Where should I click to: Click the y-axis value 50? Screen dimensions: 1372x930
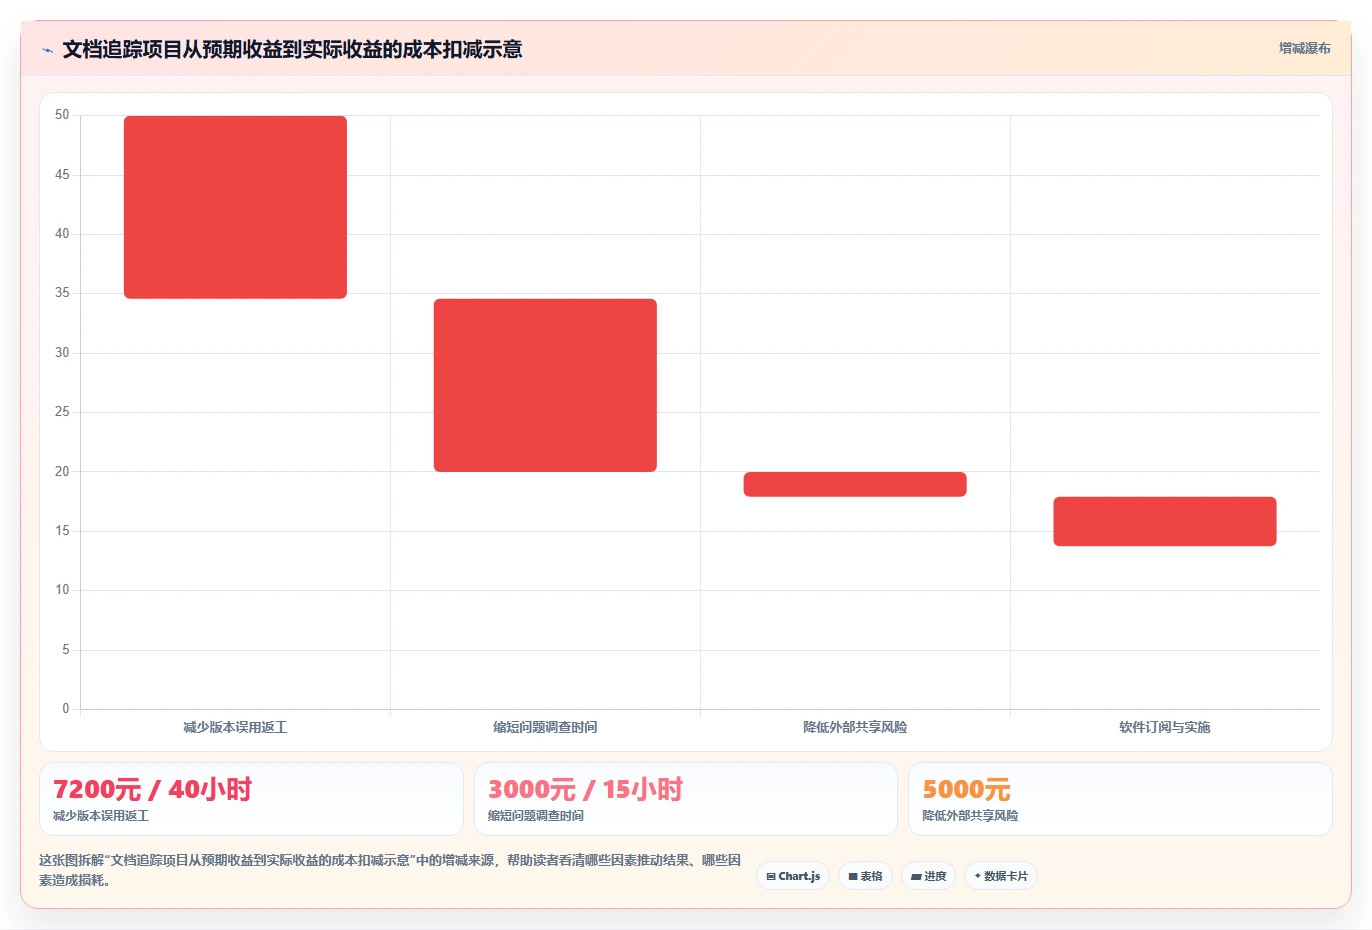click(62, 115)
